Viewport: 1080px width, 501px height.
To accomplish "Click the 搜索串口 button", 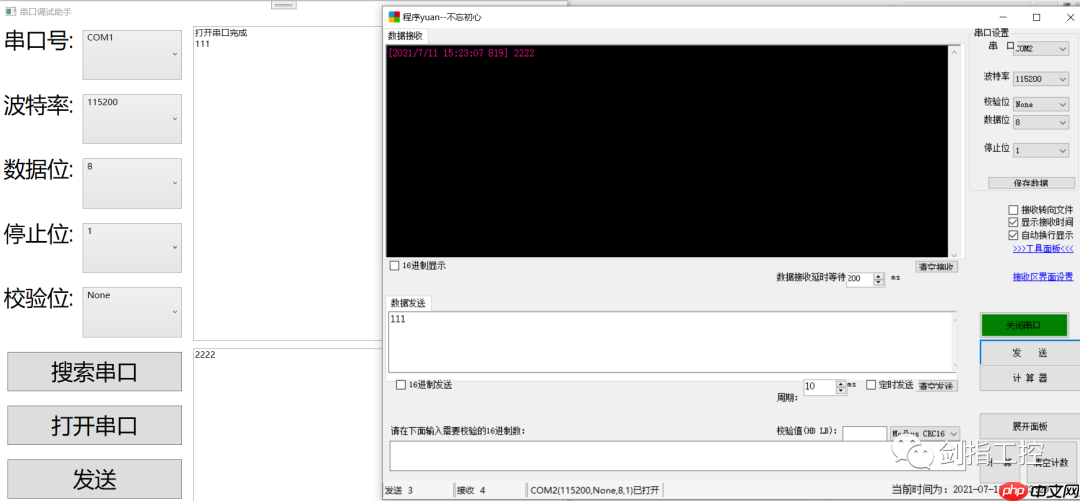I will coord(94,371).
